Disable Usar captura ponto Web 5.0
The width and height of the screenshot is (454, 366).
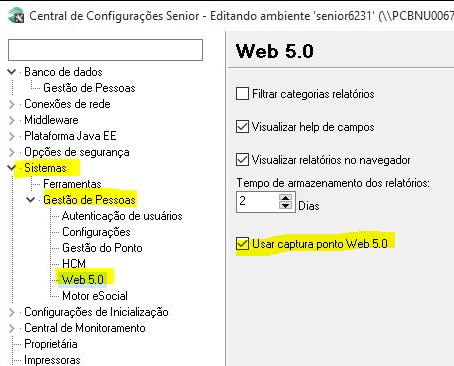click(x=242, y=244)
